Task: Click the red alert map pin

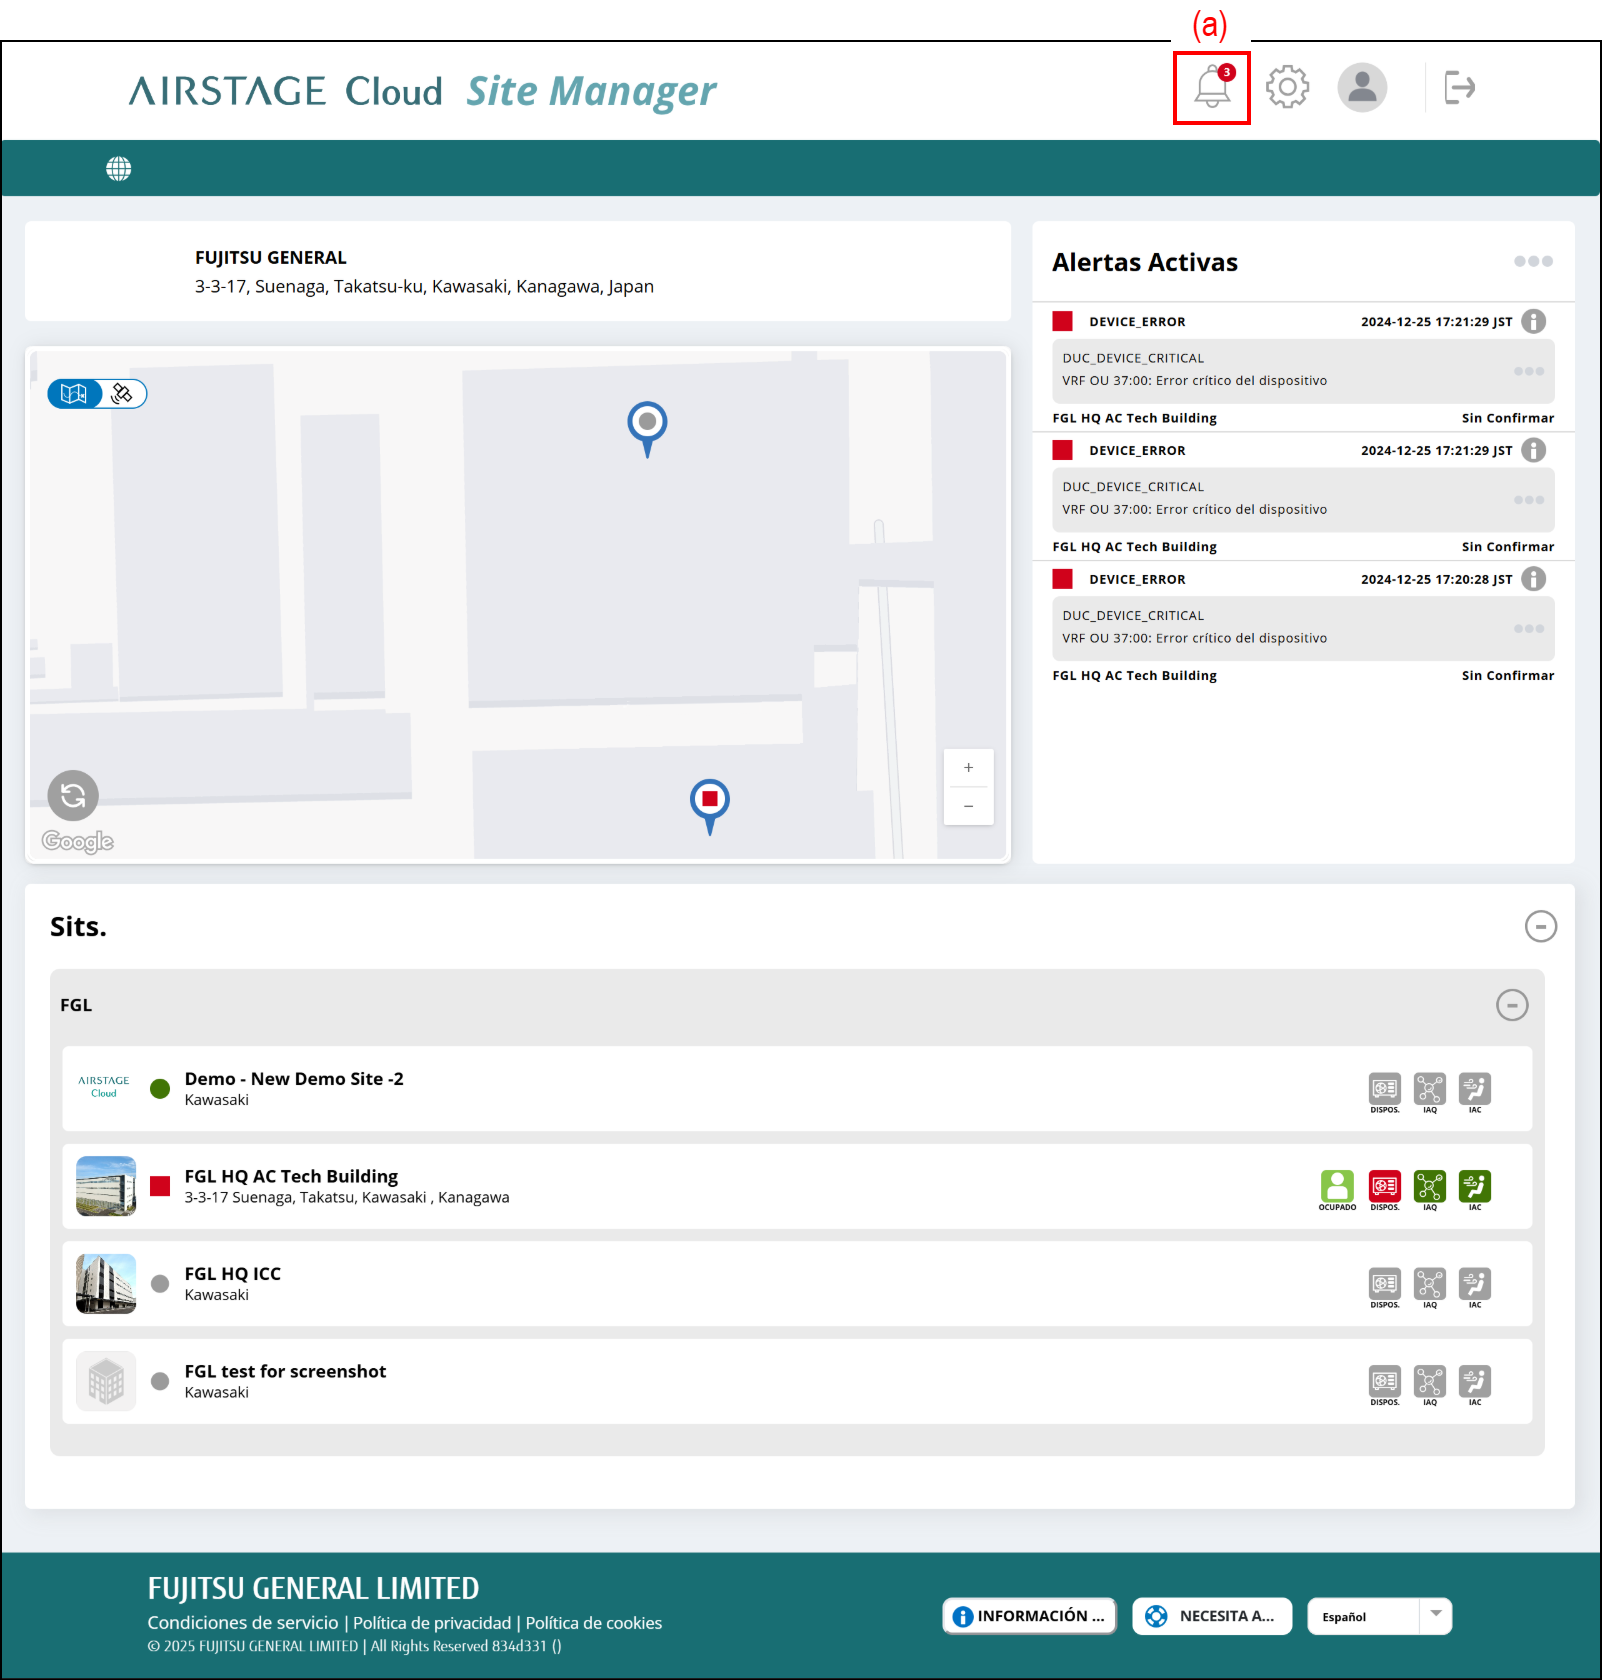Action: [710, 800]
